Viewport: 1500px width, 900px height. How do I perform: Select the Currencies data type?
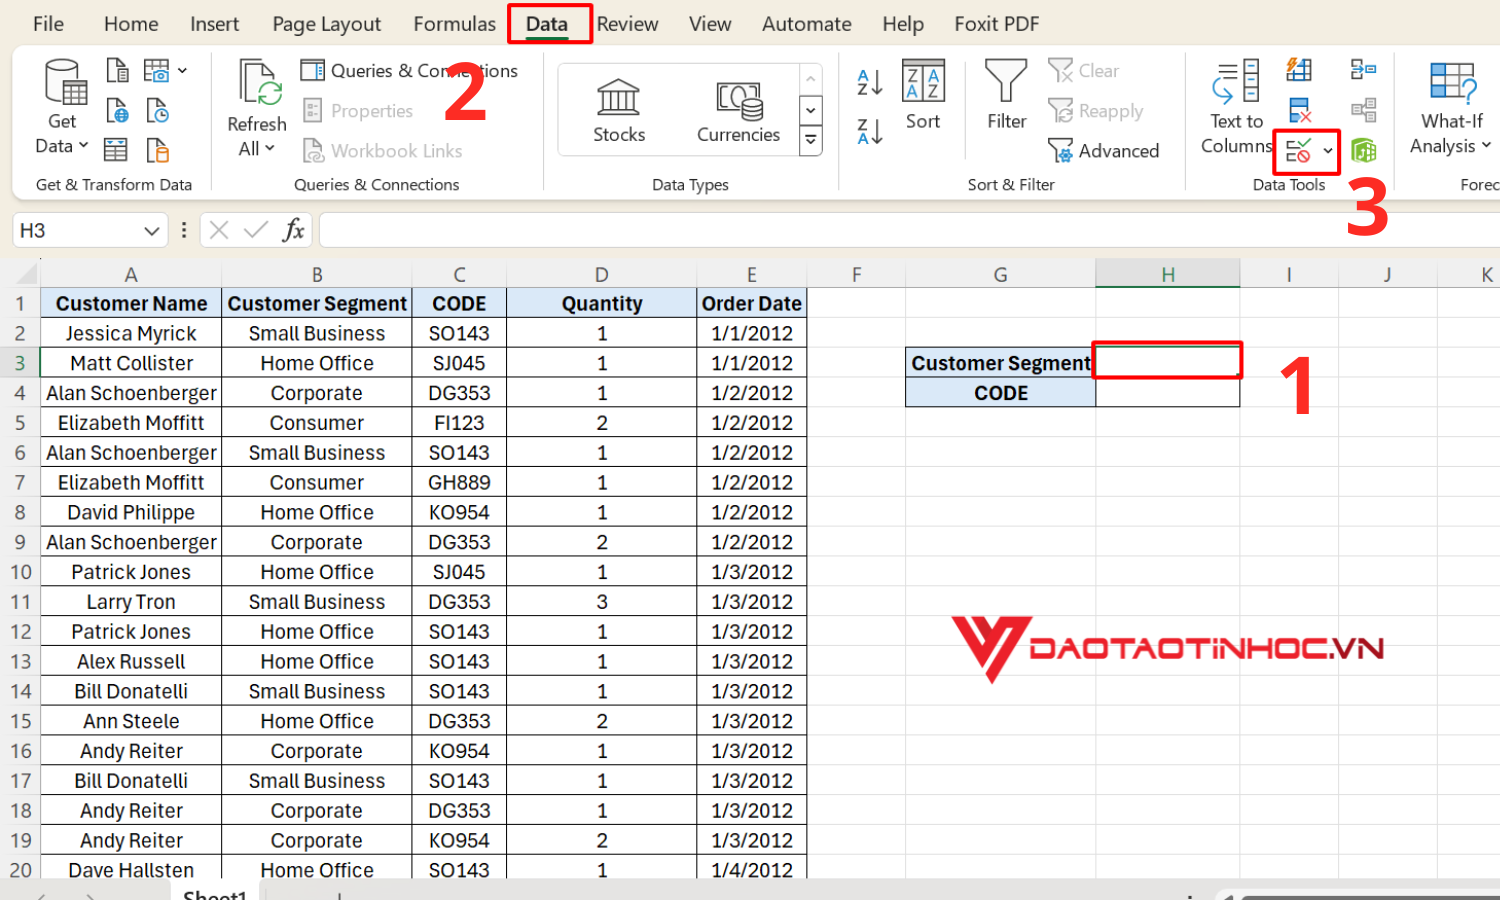738,110
